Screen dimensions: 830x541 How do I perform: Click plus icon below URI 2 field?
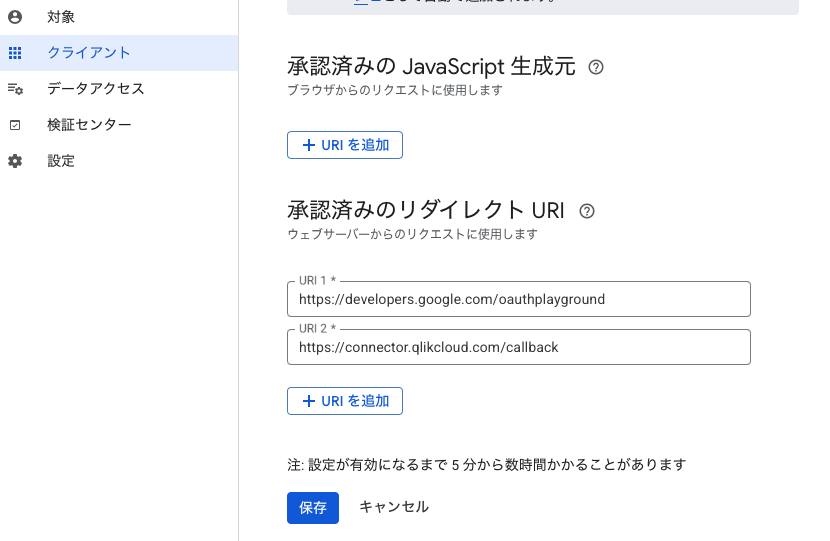pos(308,401)
